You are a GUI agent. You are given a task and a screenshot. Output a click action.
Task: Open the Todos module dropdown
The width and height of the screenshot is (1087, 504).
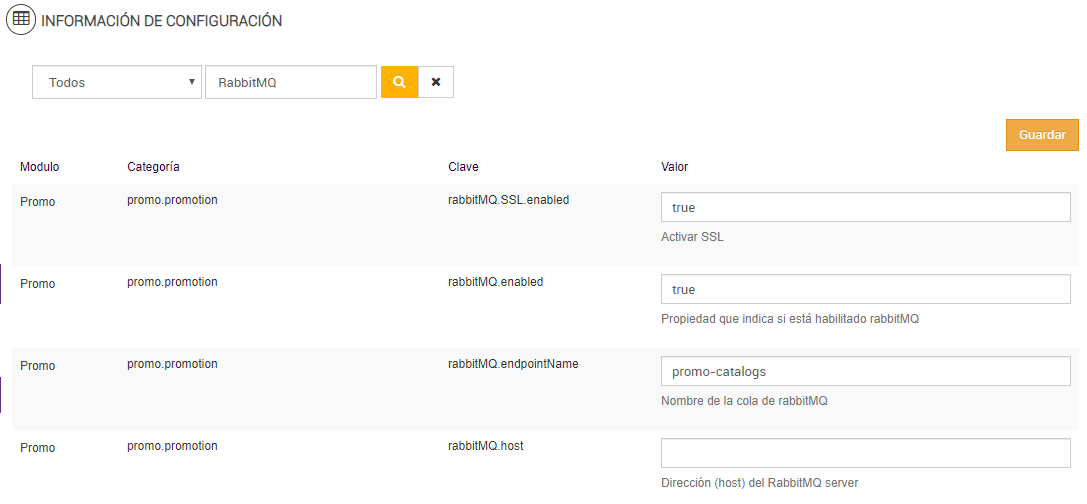[x=118, y=82]
